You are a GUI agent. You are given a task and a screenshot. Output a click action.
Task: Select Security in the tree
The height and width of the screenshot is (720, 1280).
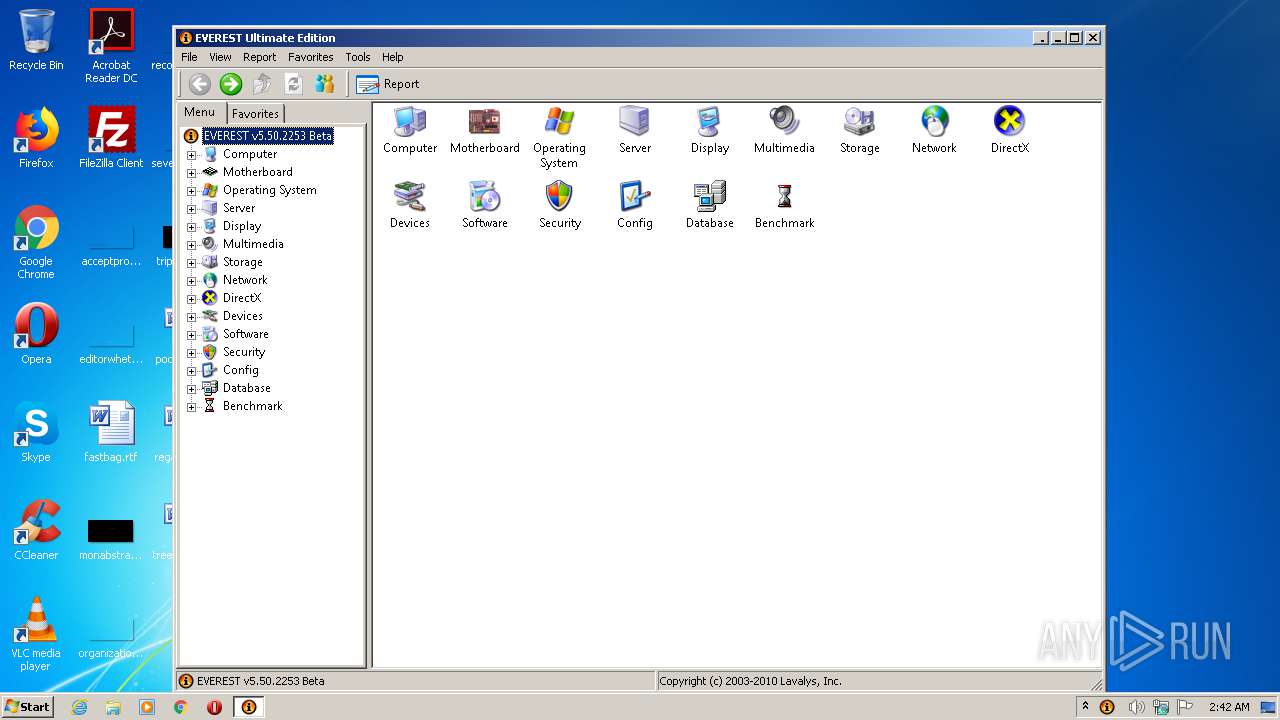(244, 352)
